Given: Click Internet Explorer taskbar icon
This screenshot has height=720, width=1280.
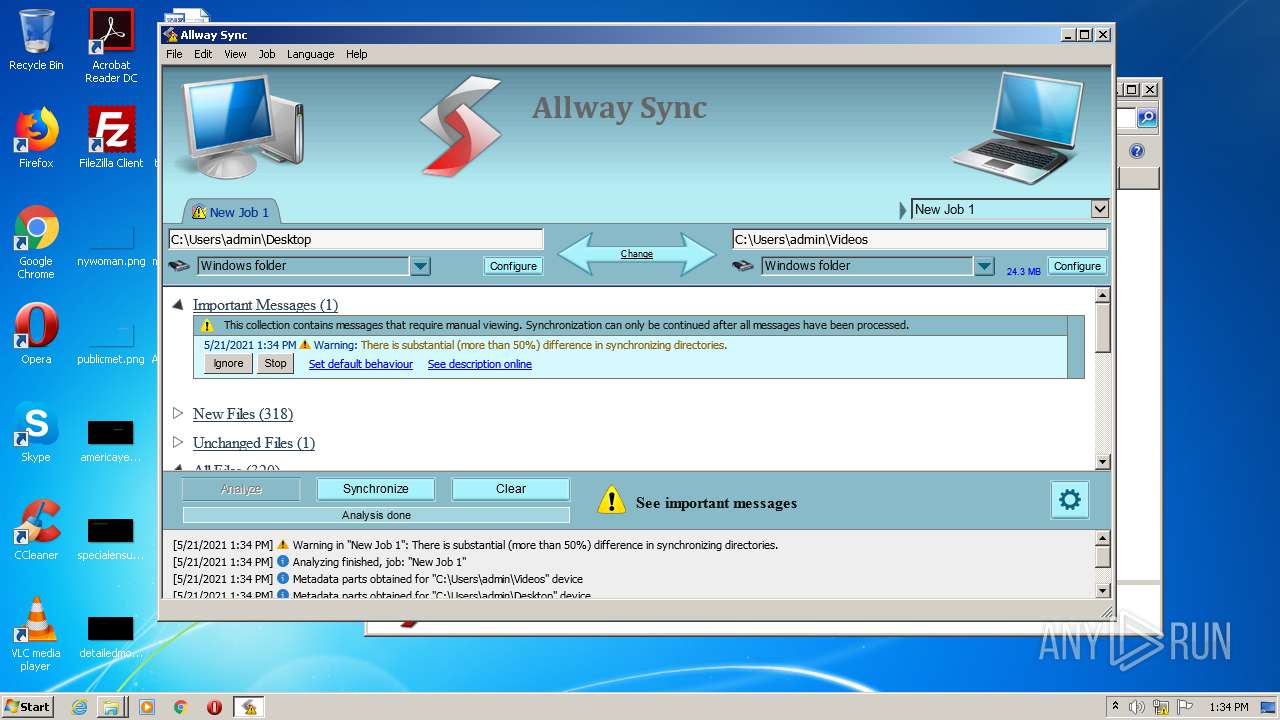Looking at the screenshot, I should pos(79,707).
